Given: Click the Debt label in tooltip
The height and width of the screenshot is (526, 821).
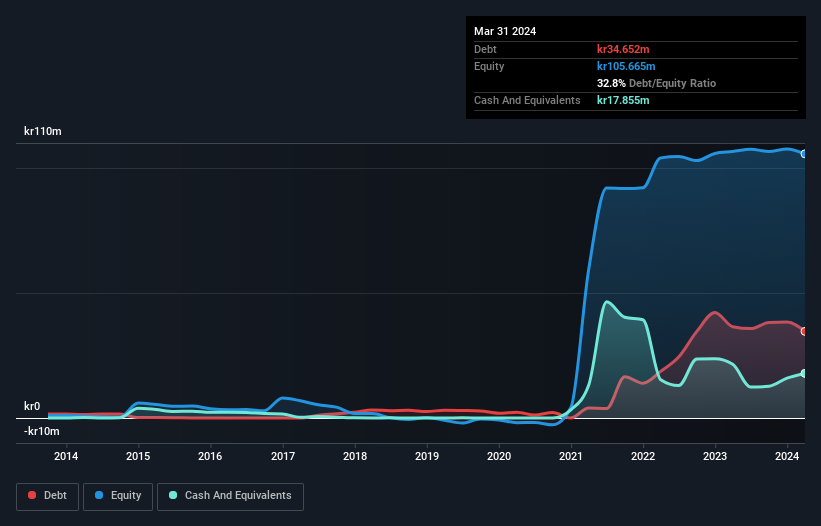Looking at the screenshot, I should click(x=485, y=49).
